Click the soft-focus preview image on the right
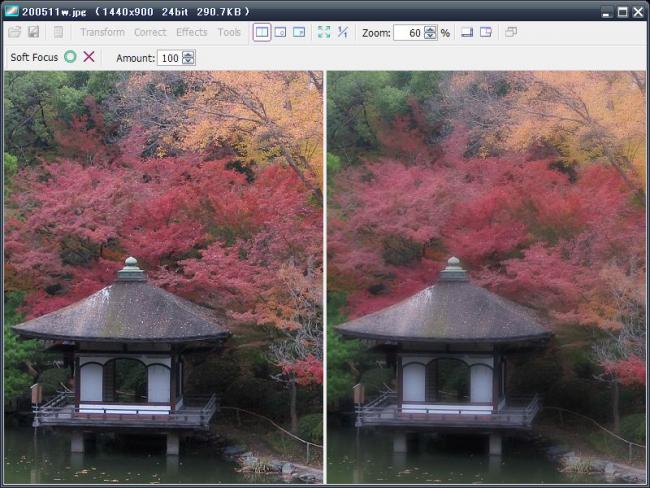Screen dimensions: 650x488 coord(486,277)
